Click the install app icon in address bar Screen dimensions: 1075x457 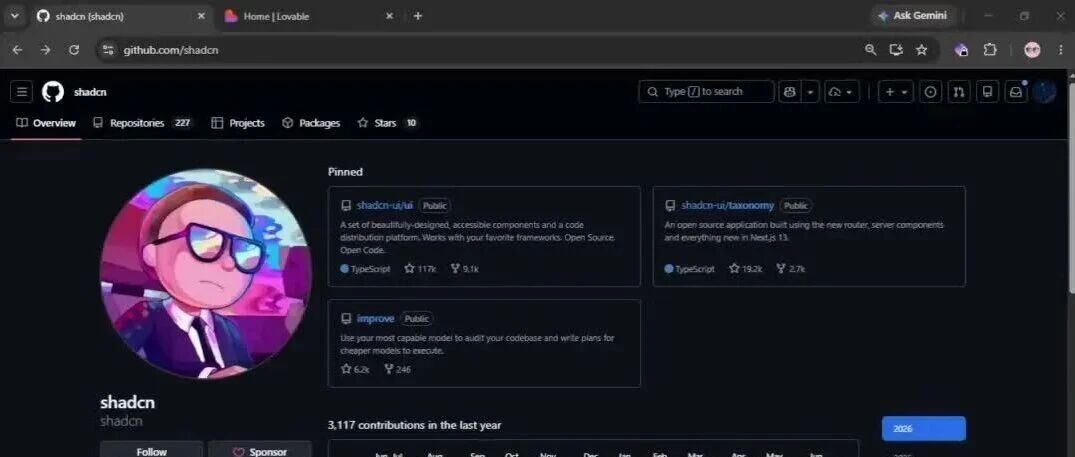[x=895, y=50]
